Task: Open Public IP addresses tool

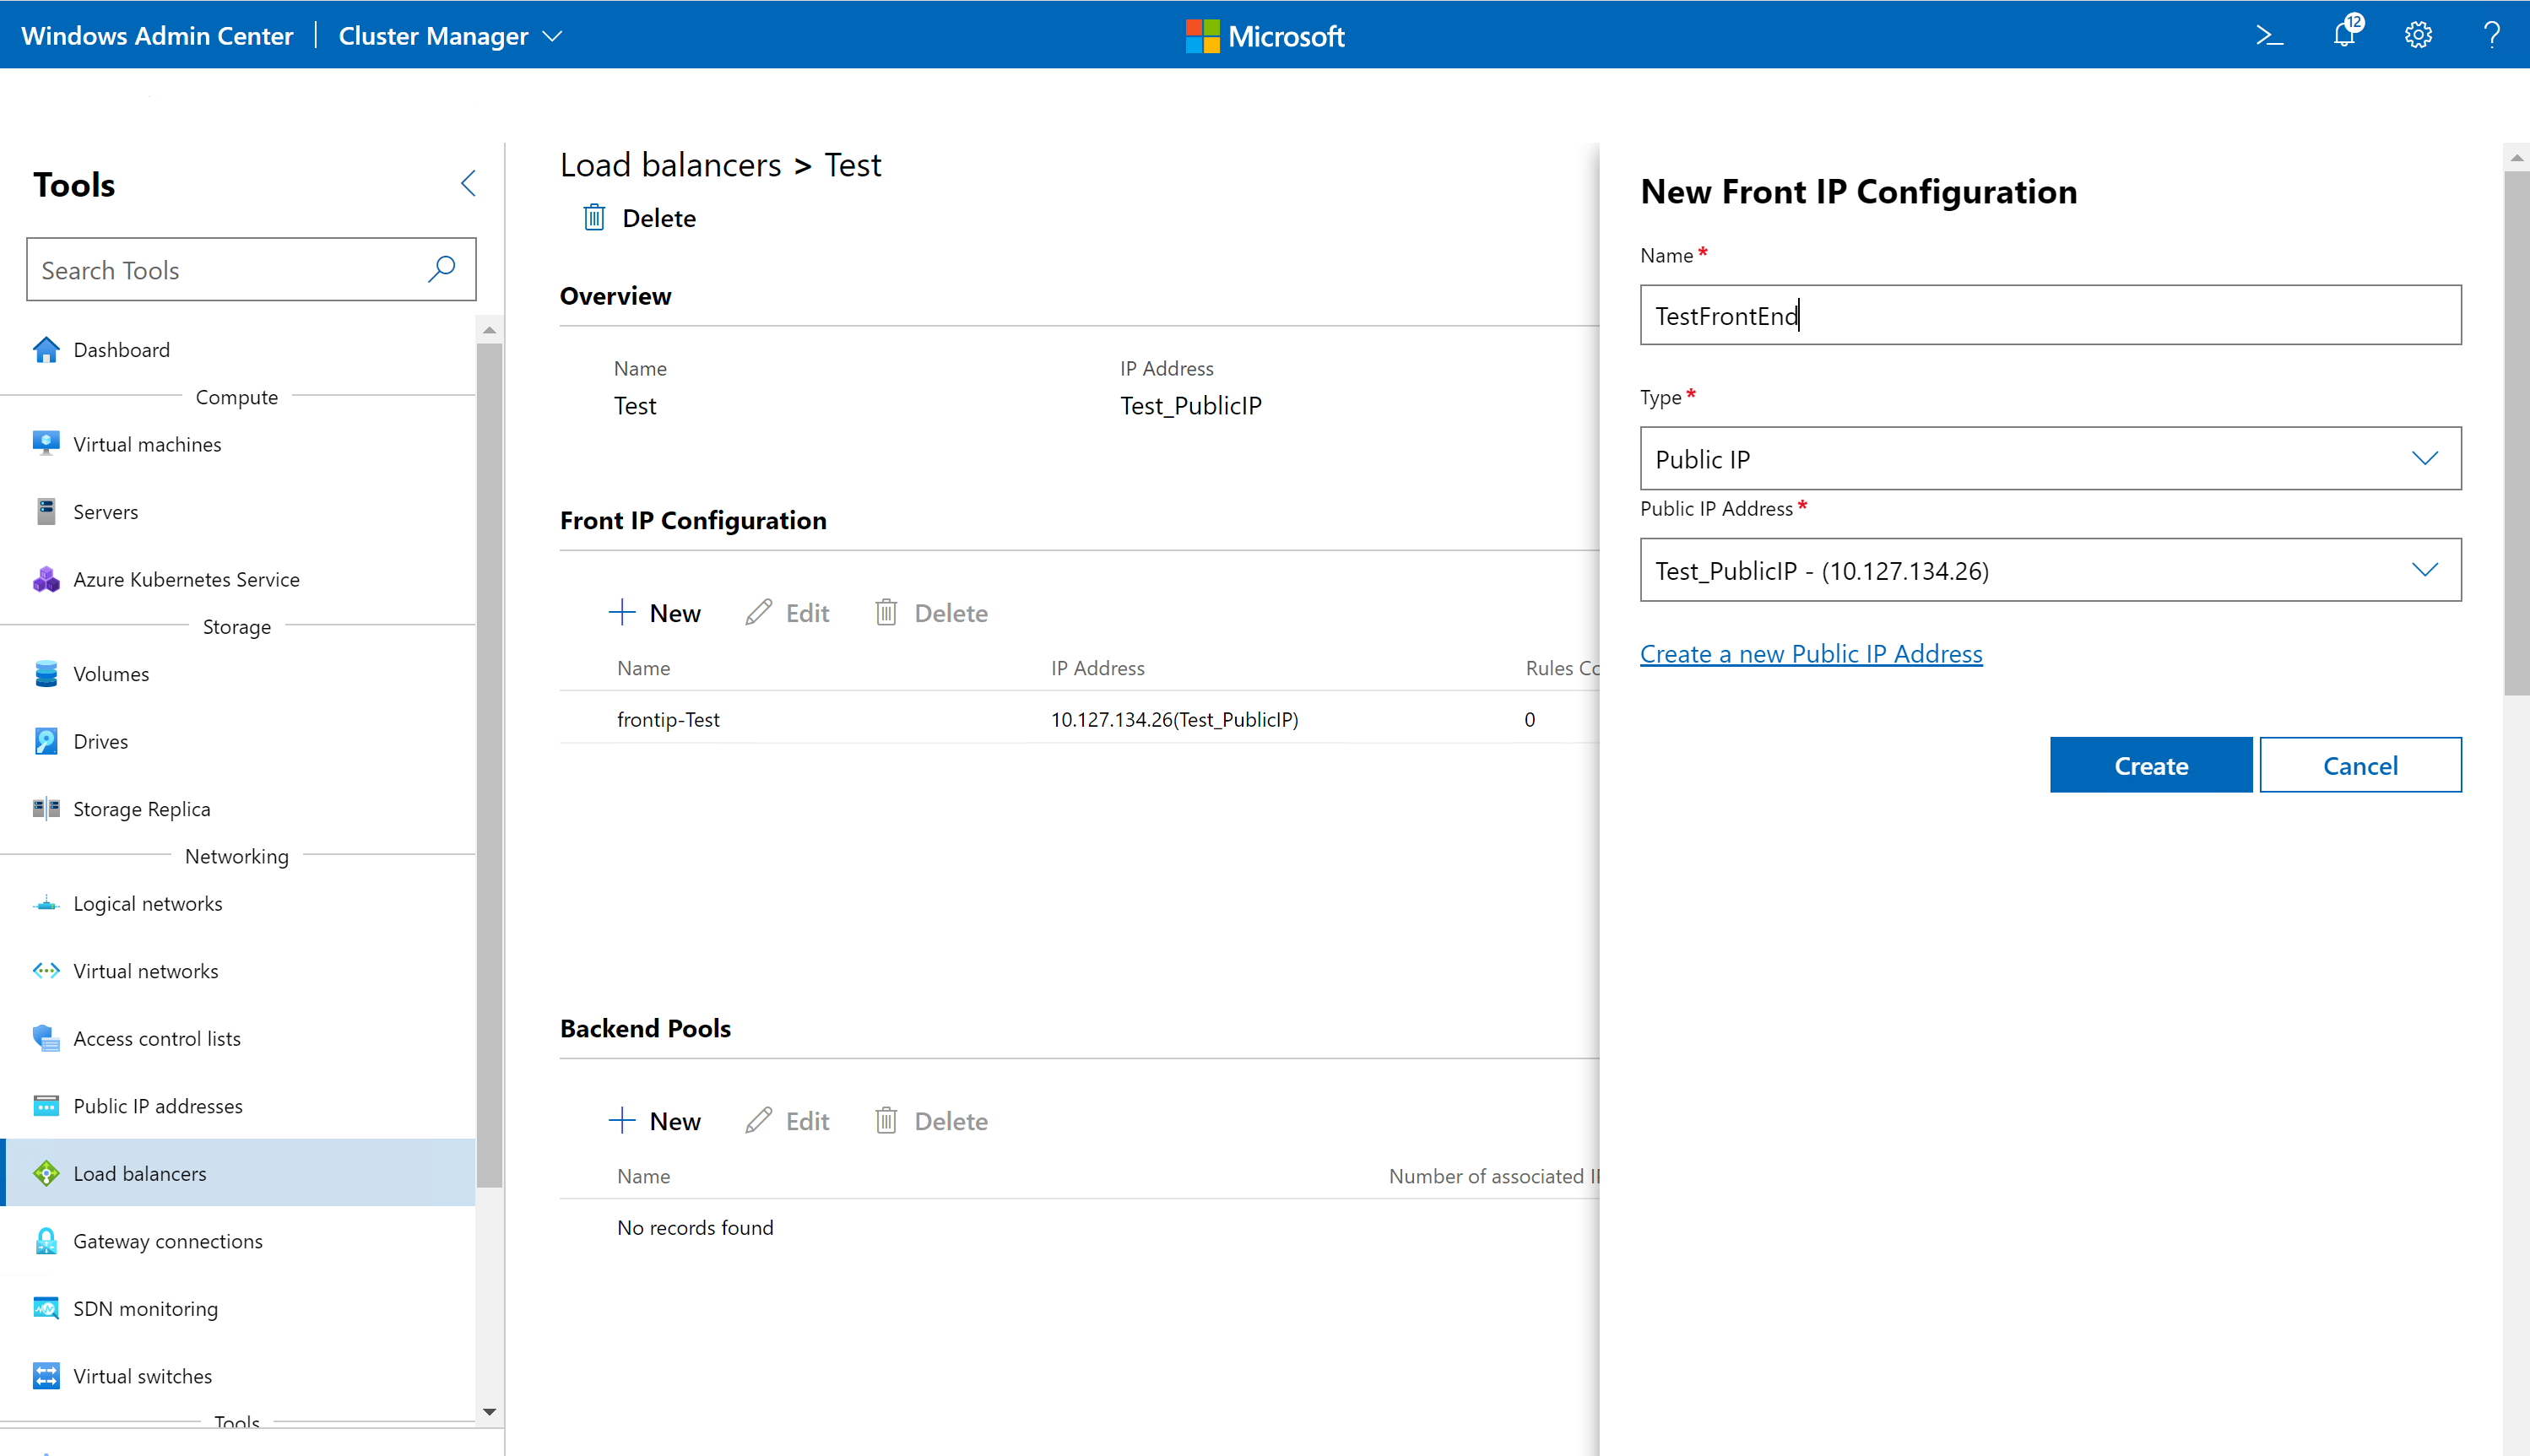Action: 158,1106
